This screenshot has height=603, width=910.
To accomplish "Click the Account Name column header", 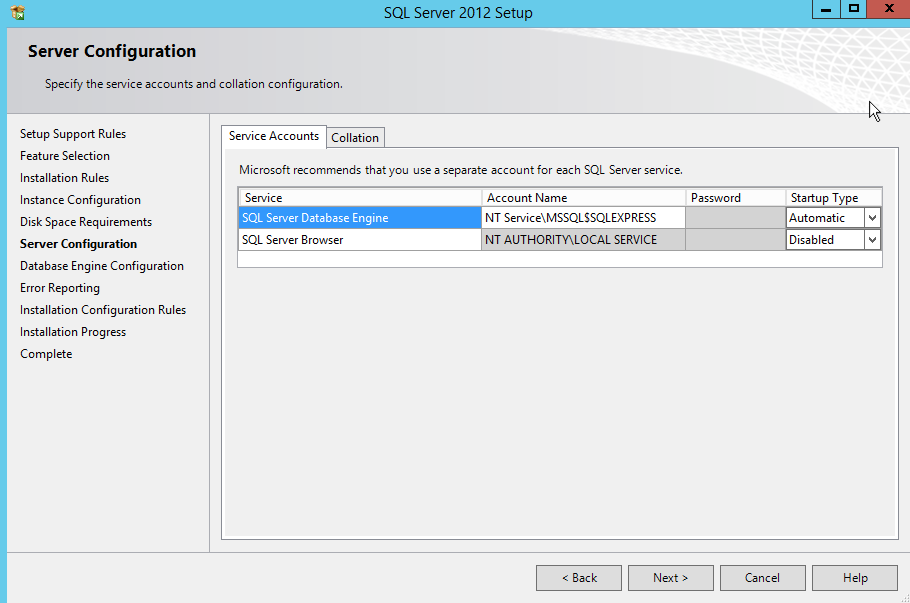I will (x=583, y=198).
